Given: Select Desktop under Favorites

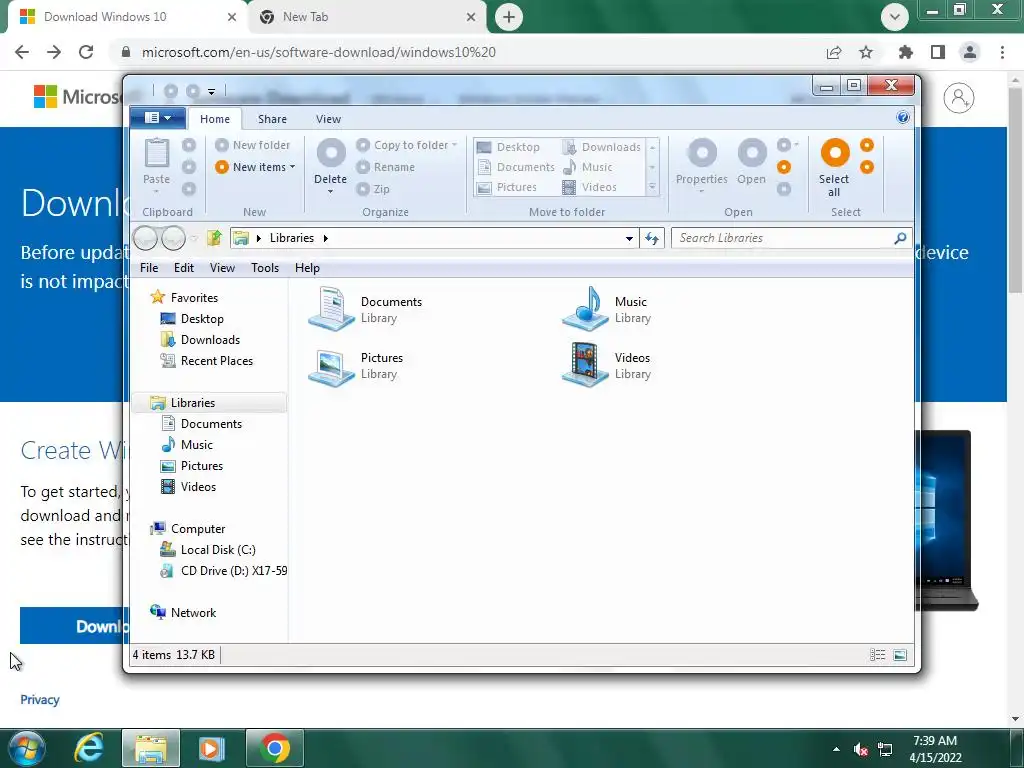Looking at the screenshot, I should (192, 319).
